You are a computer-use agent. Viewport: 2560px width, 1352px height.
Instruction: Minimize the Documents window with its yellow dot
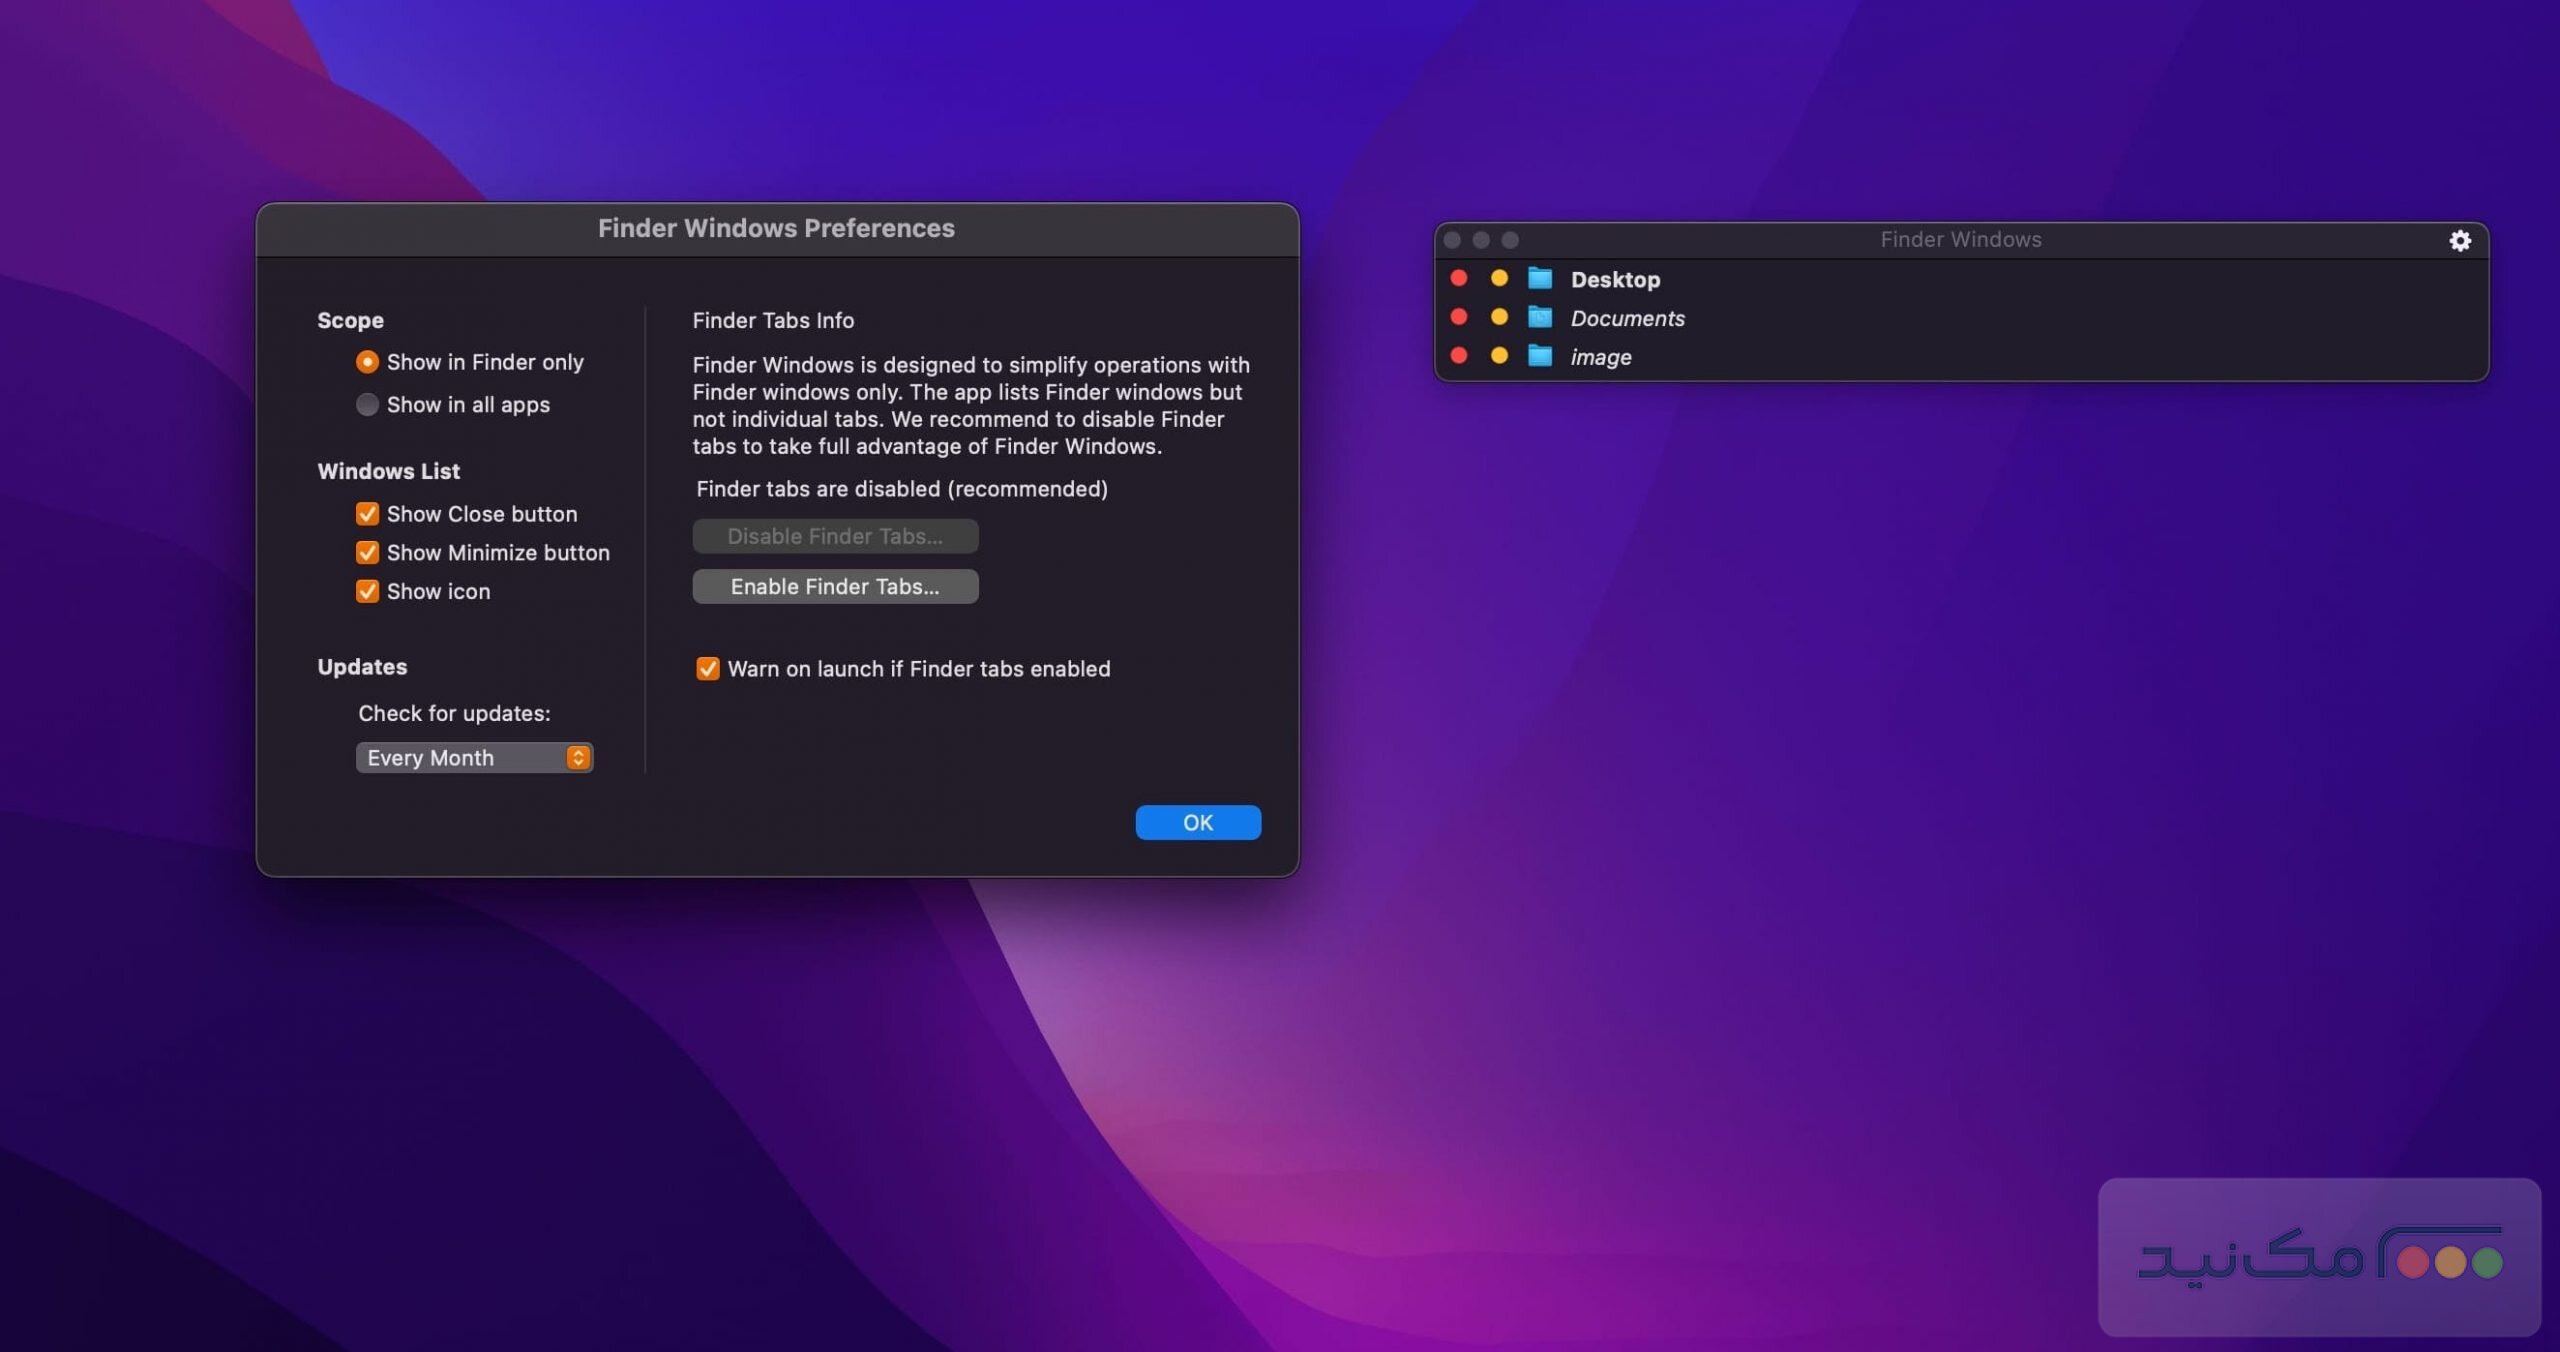(x=1500, y=316)
